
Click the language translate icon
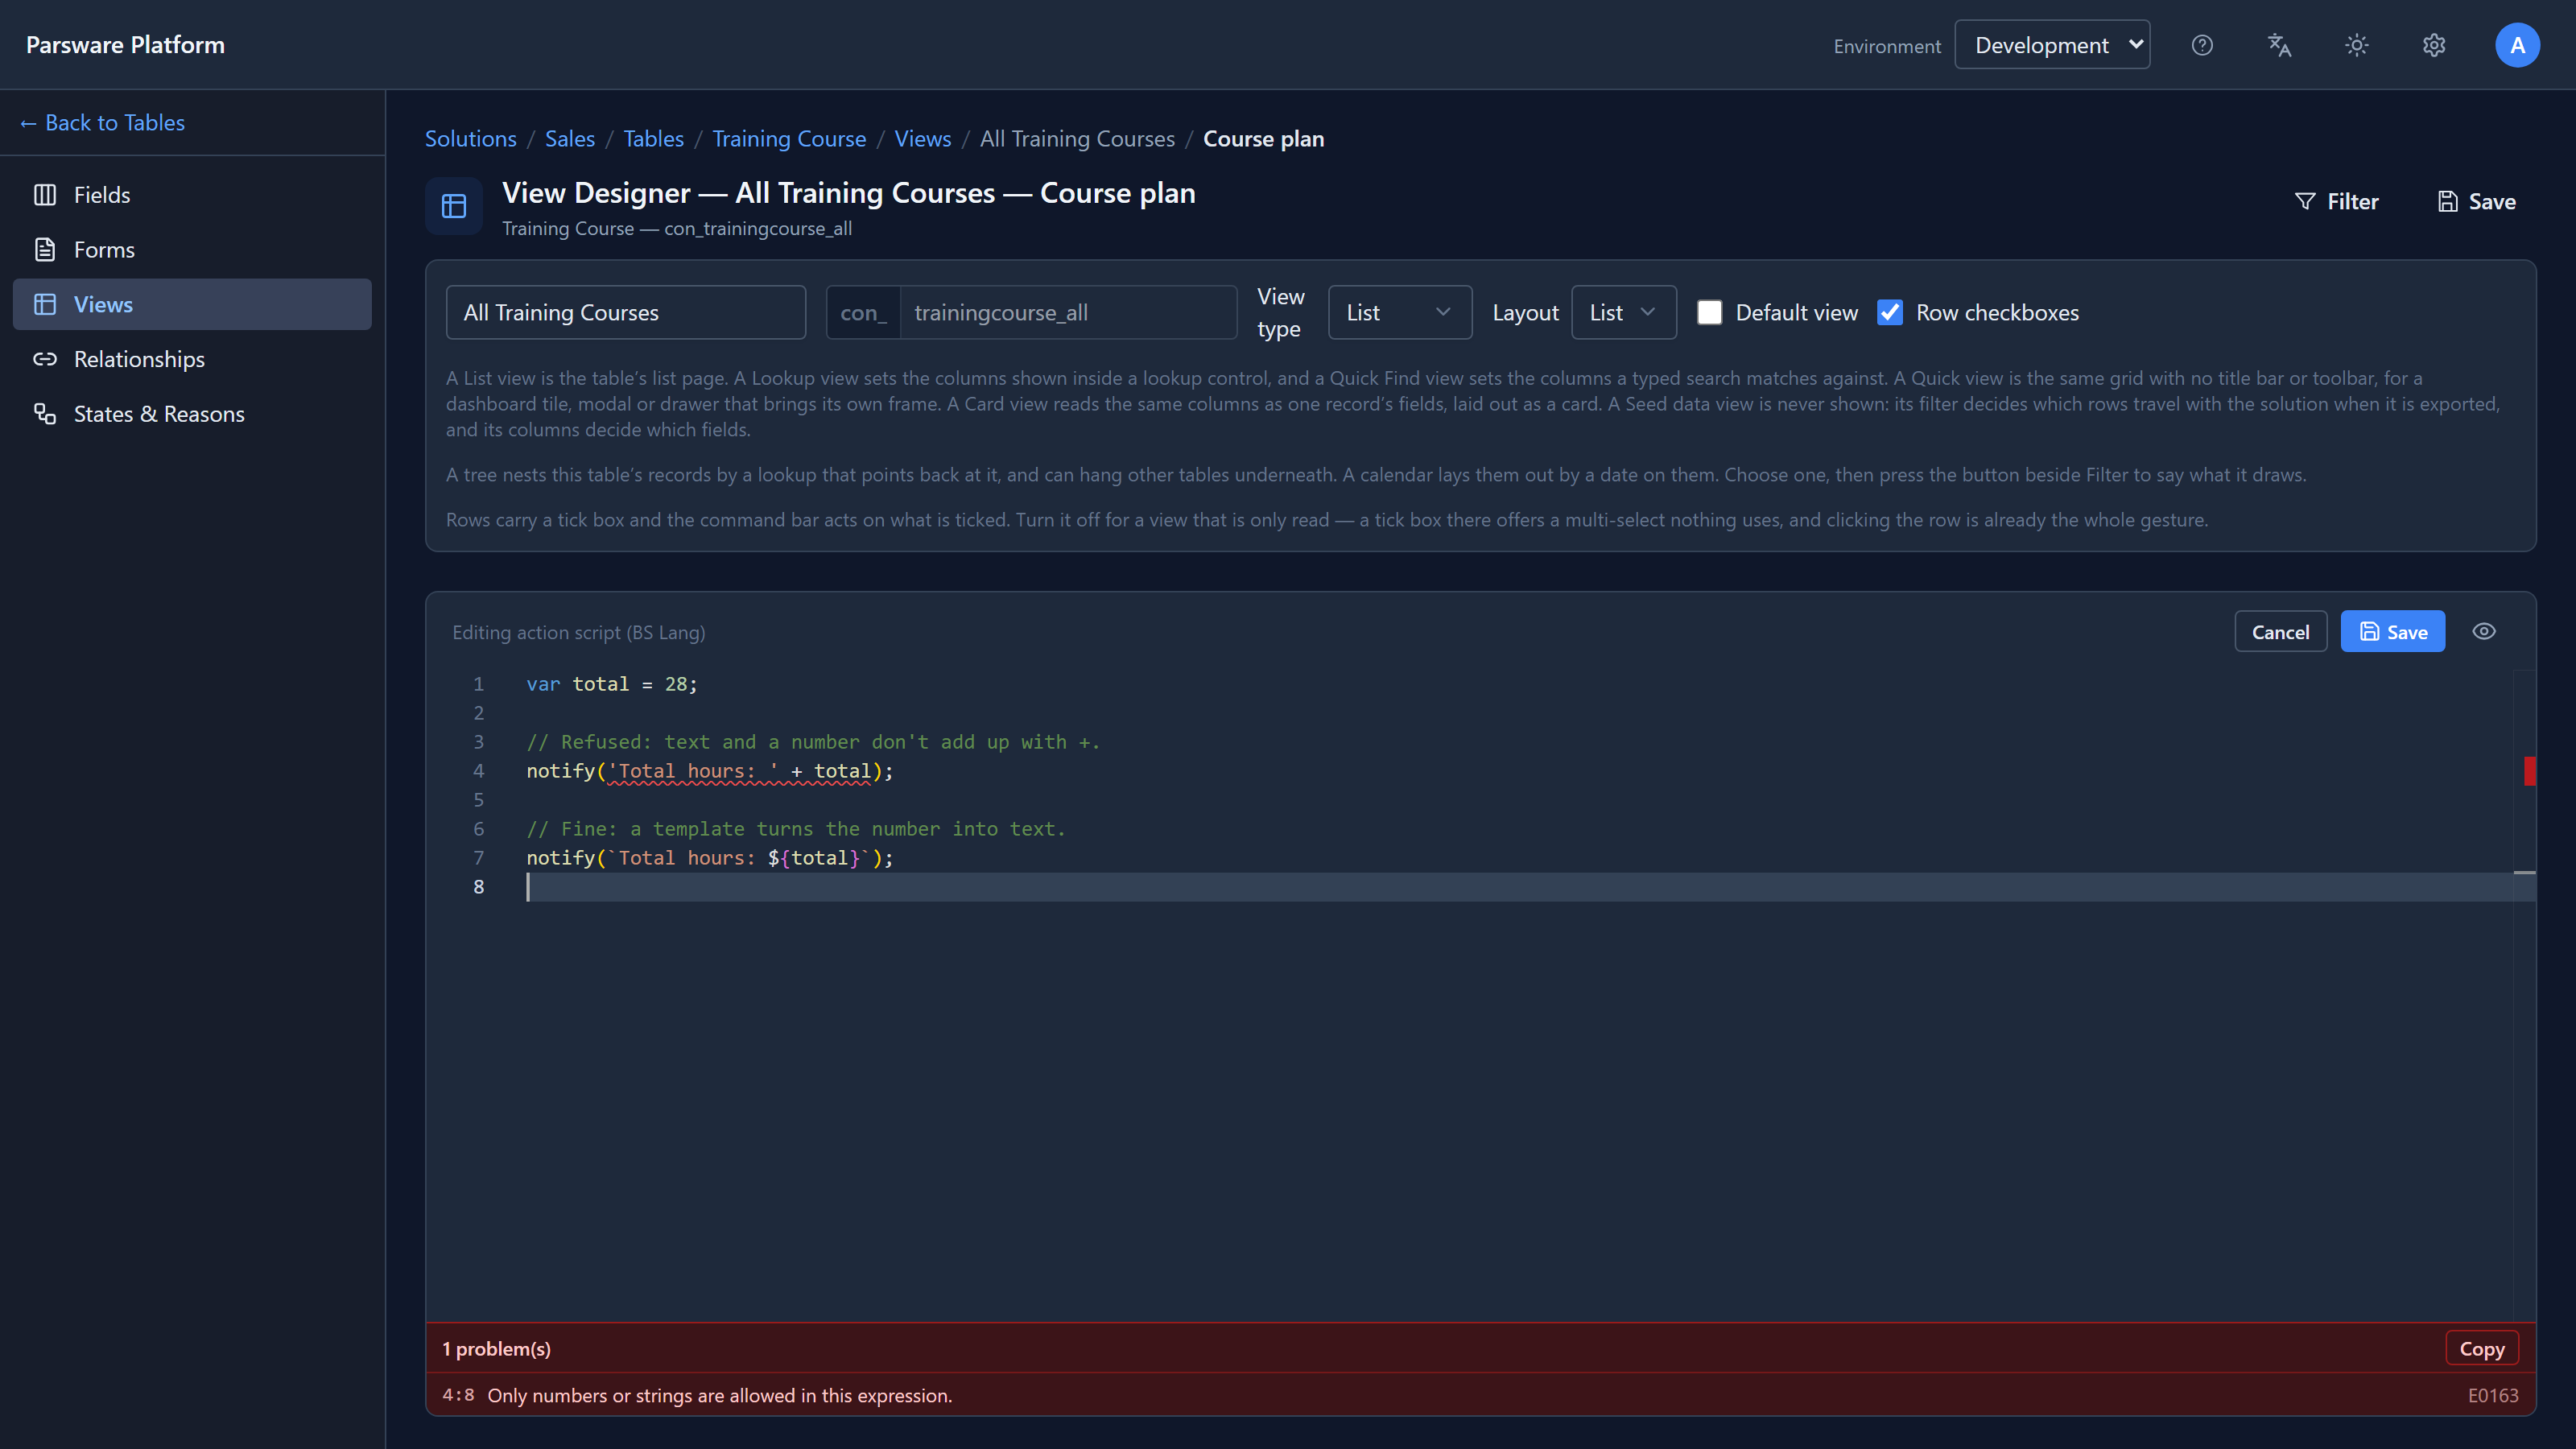click(x=2279, y=45)
